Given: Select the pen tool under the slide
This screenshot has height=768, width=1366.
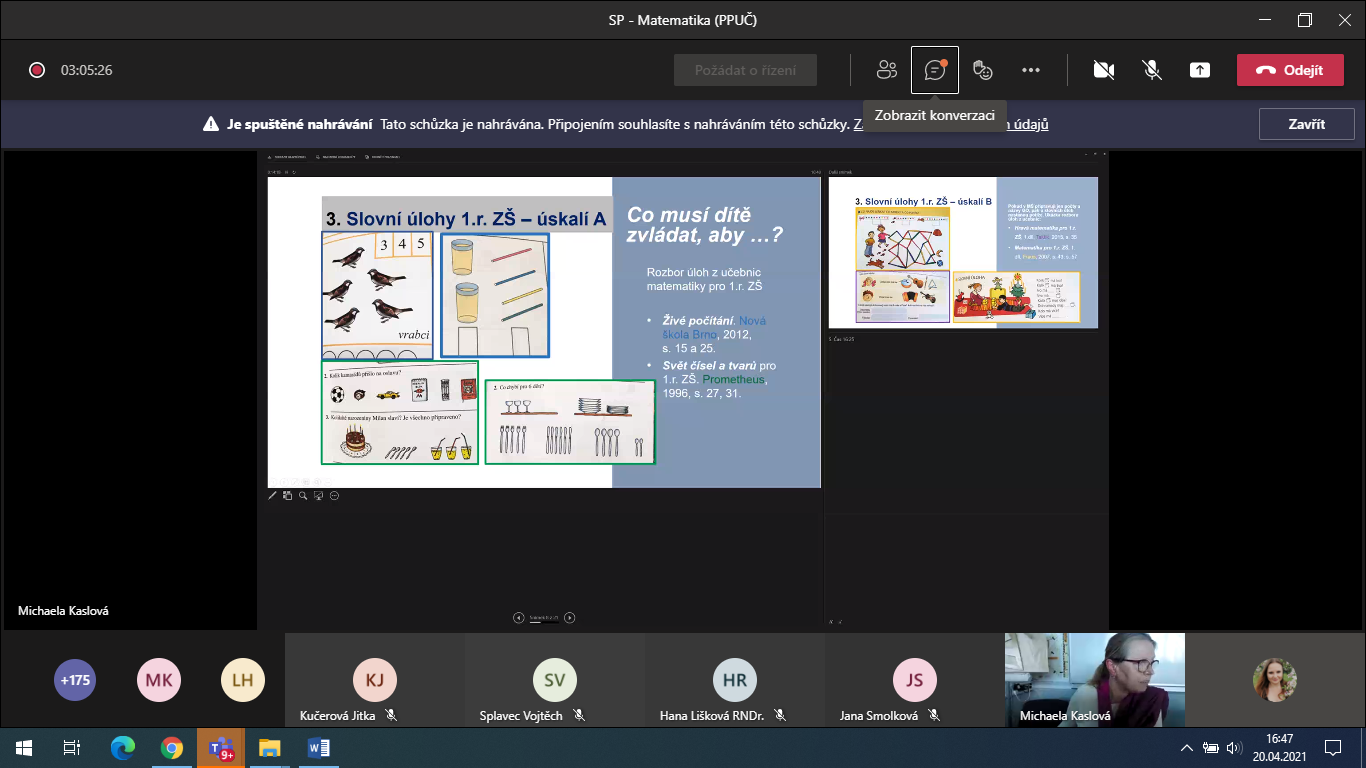Looking at the screenshot, I should pyautogui.click(x=273, y=495).
